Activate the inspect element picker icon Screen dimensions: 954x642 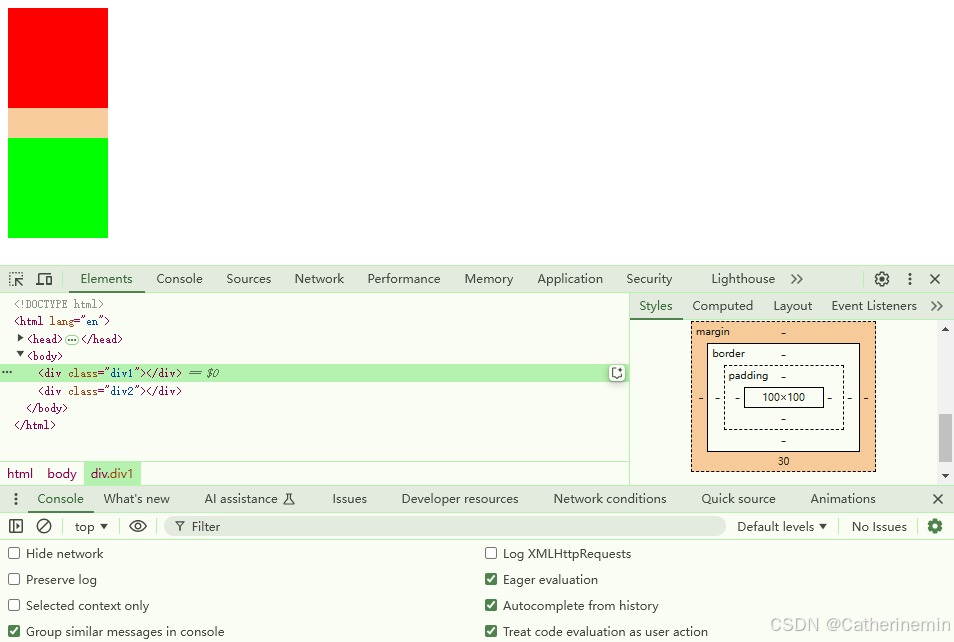click(16, 279)
